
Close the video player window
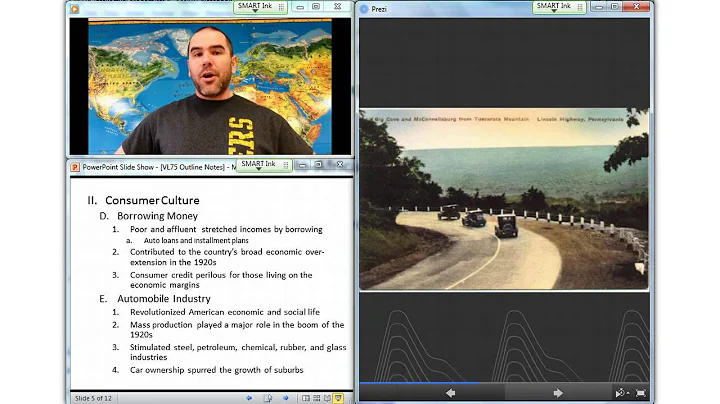[338, 7]
